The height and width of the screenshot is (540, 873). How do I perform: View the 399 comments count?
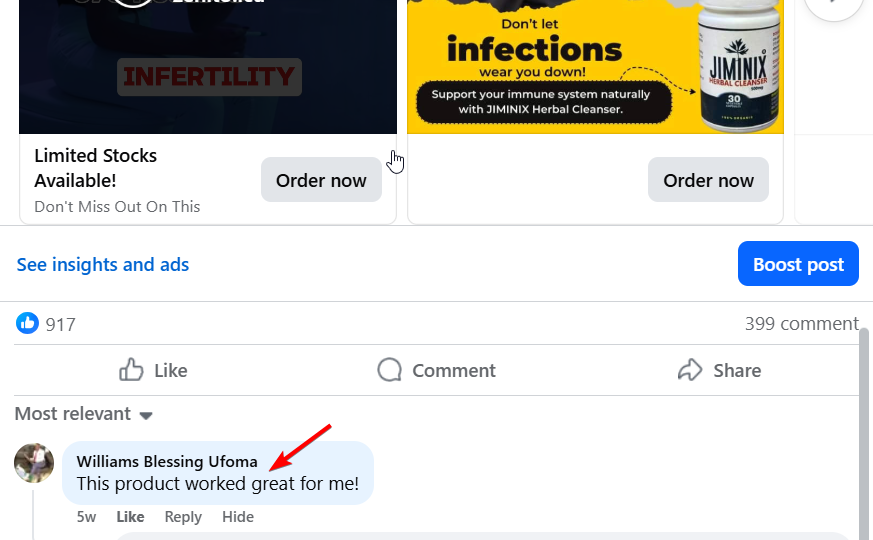[802, 323]
